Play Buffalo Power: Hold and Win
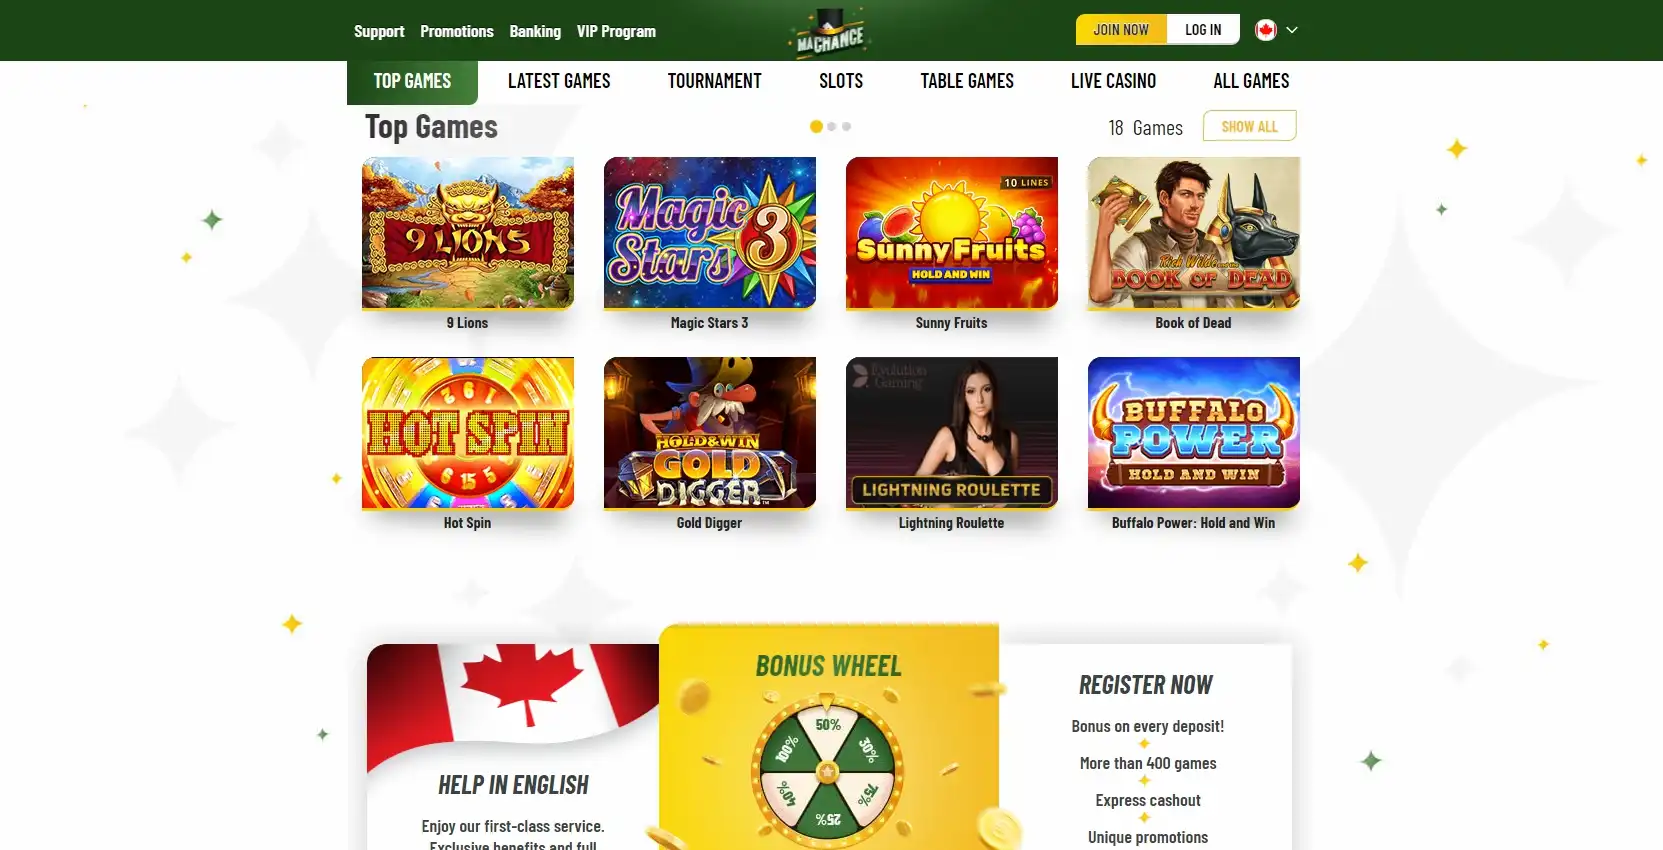The width and height of the screenshot is (1663, 850). 1194,432
